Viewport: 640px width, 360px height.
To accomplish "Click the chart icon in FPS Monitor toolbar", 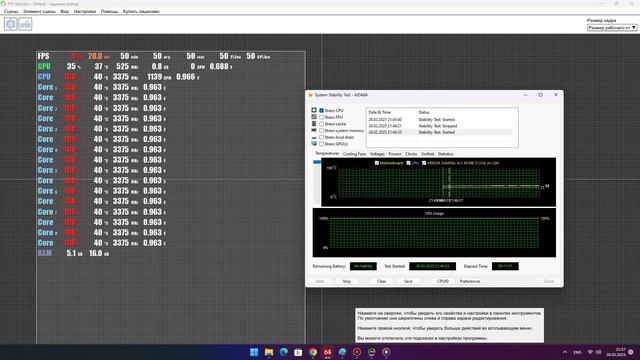I will [x=25, y=24].
